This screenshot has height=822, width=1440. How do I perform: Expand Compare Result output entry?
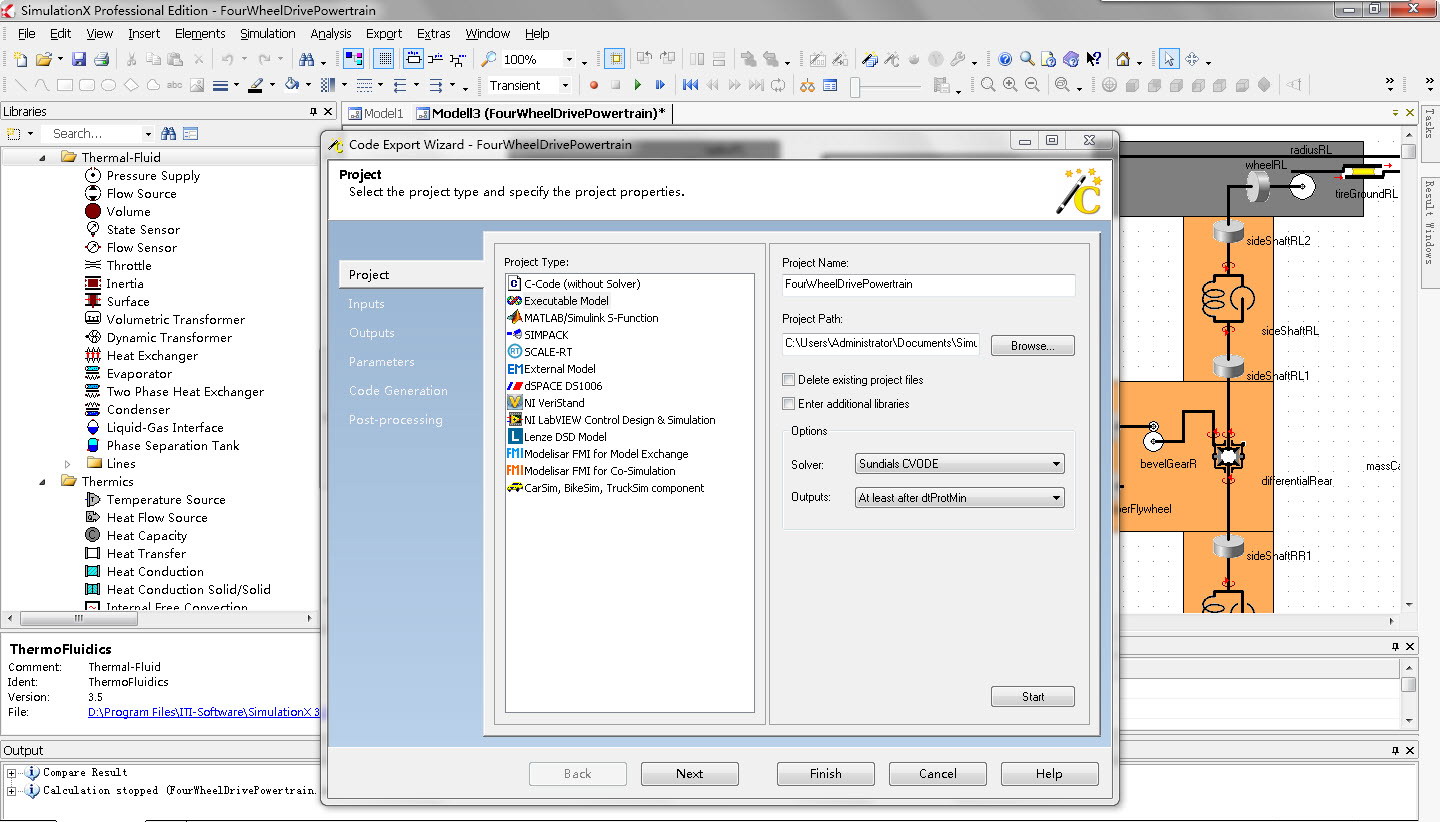[x=11, y=773]
